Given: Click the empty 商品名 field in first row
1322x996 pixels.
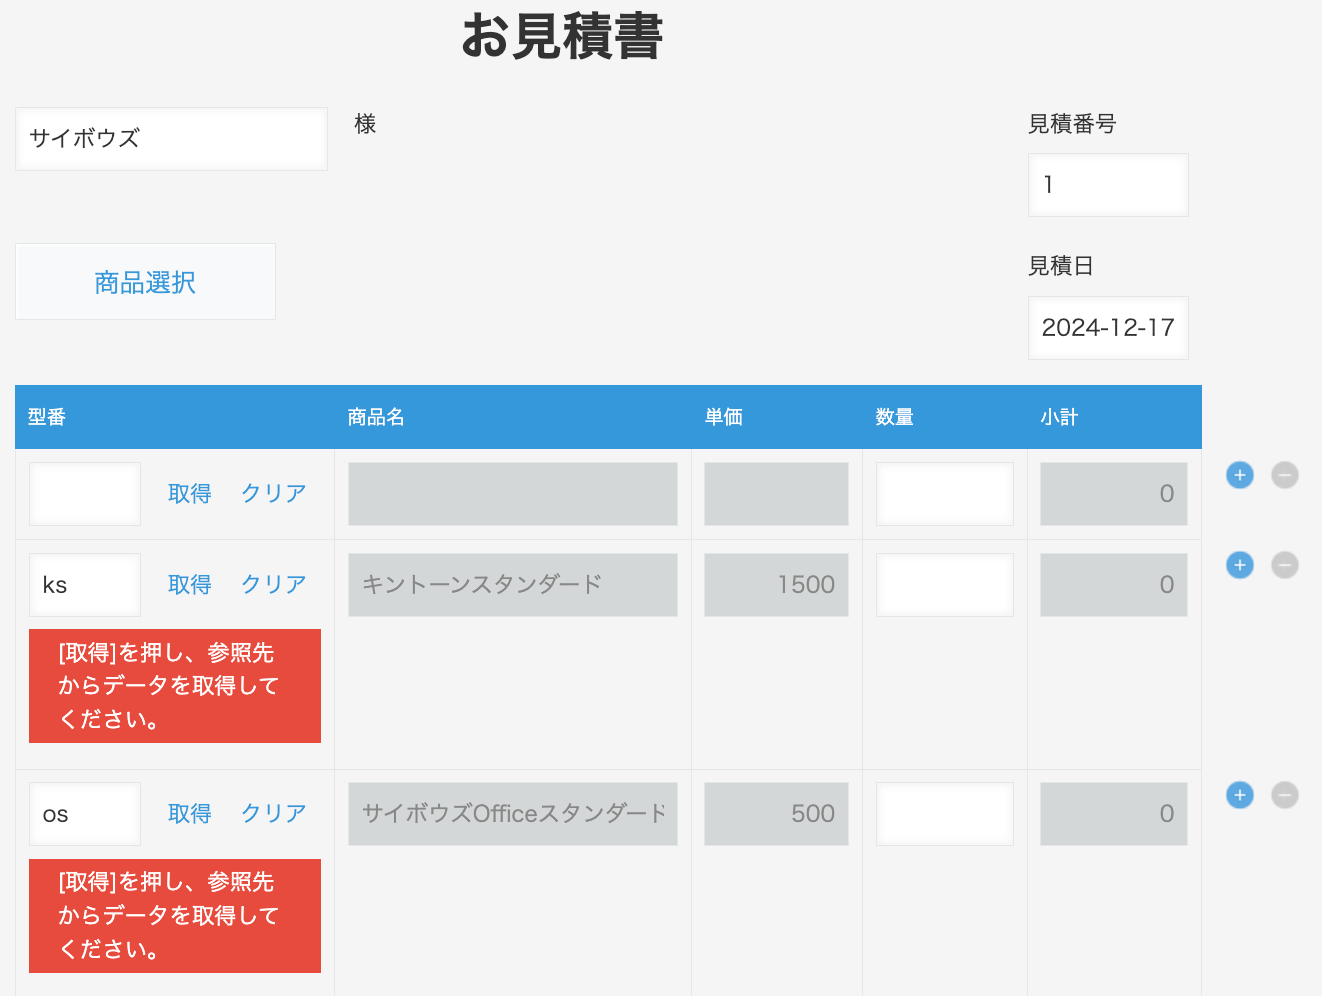Looking at the screenshot, I should [513, 494].
